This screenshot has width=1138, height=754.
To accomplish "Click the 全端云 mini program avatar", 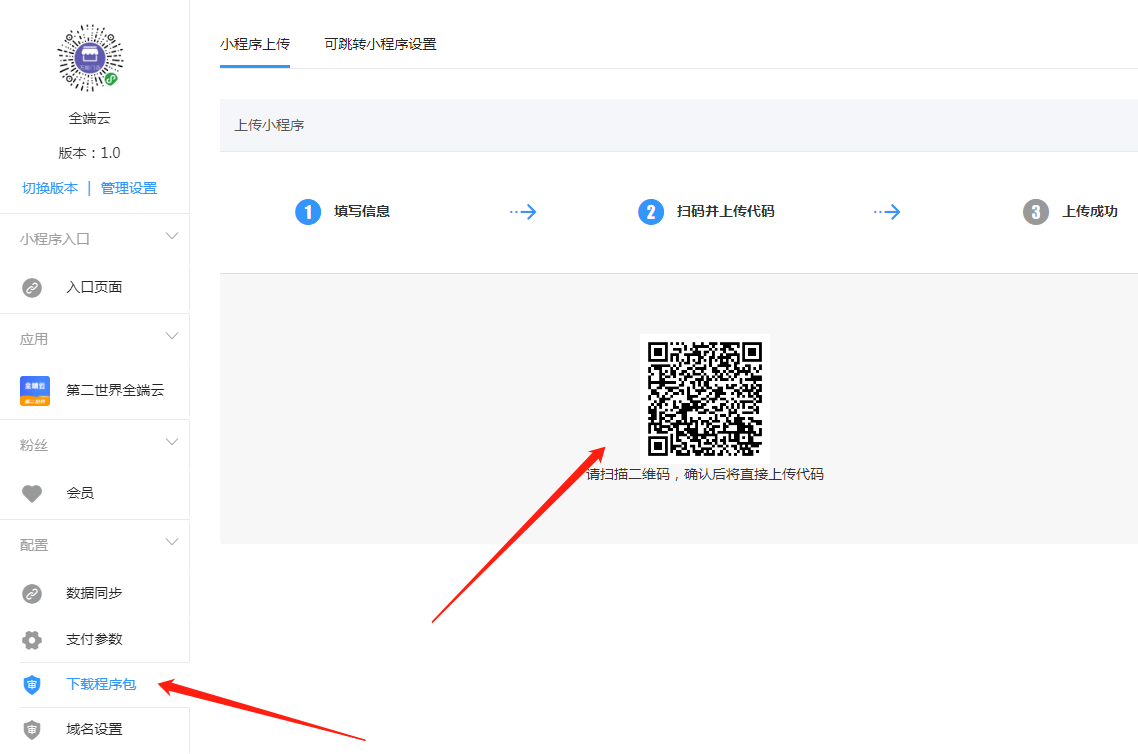I will [x=90, y=58].
